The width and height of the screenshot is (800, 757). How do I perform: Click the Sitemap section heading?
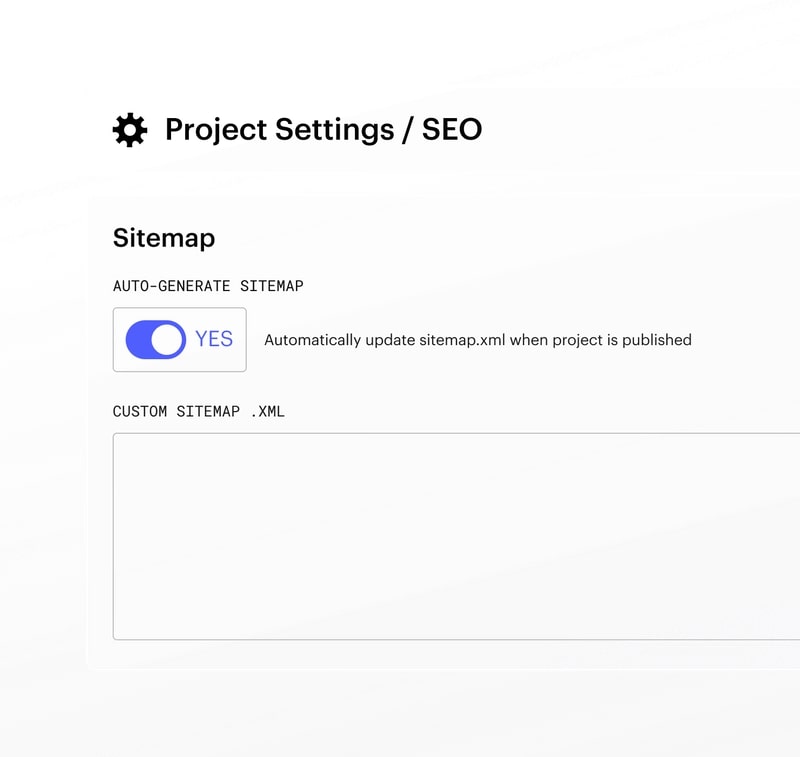click(x=164, y=238)
